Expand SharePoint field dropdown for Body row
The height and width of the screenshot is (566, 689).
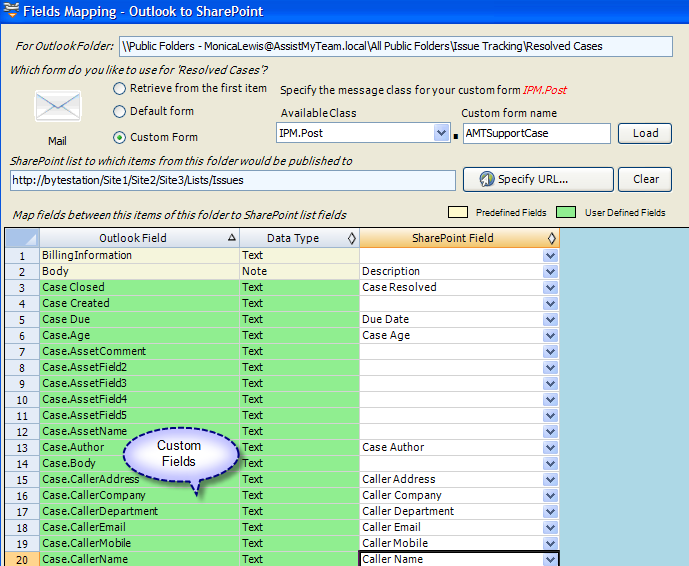click(550, 271)
